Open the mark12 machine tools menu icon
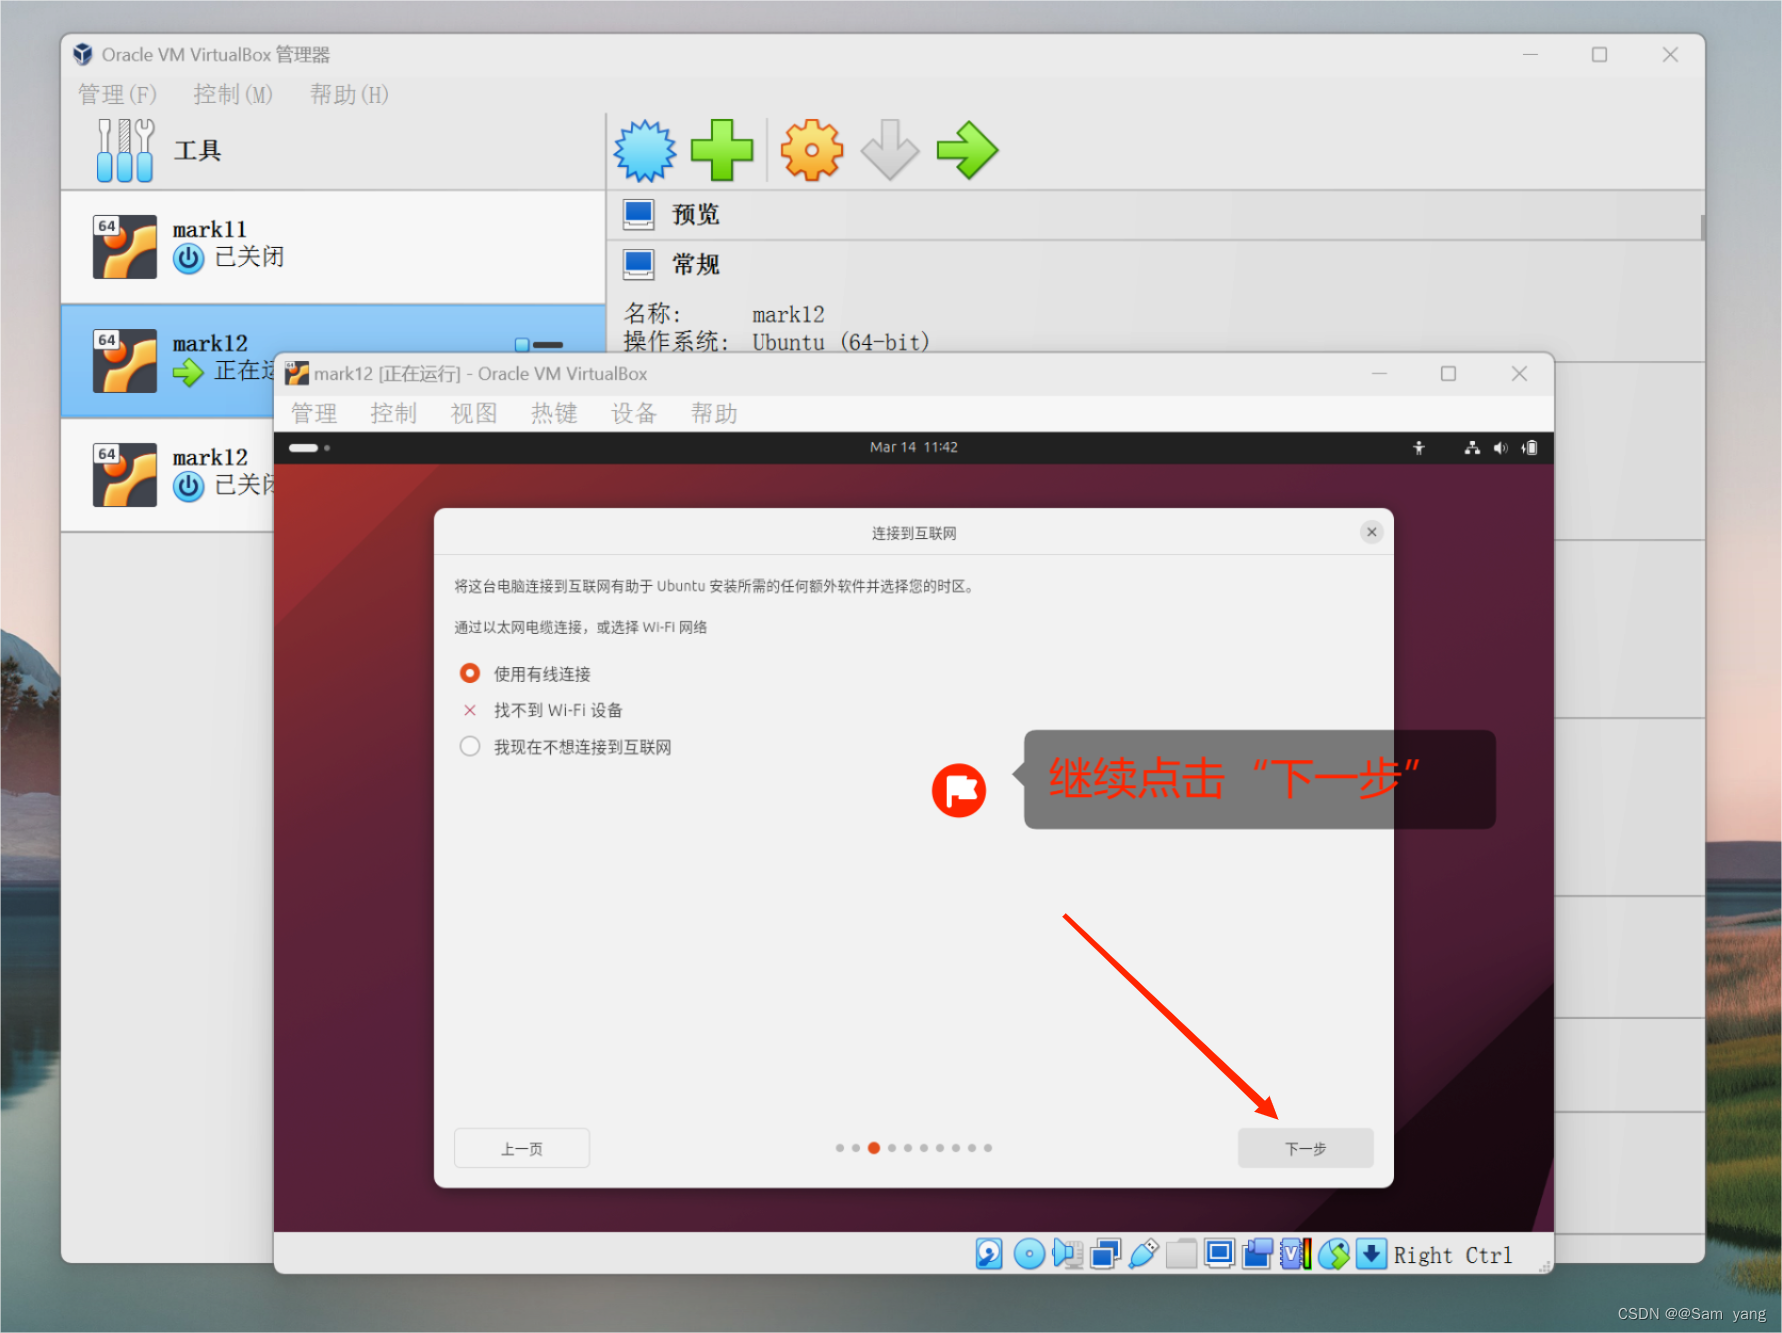The height and width of the screenshot is (1333, 1782). click(x=539, y=345)
